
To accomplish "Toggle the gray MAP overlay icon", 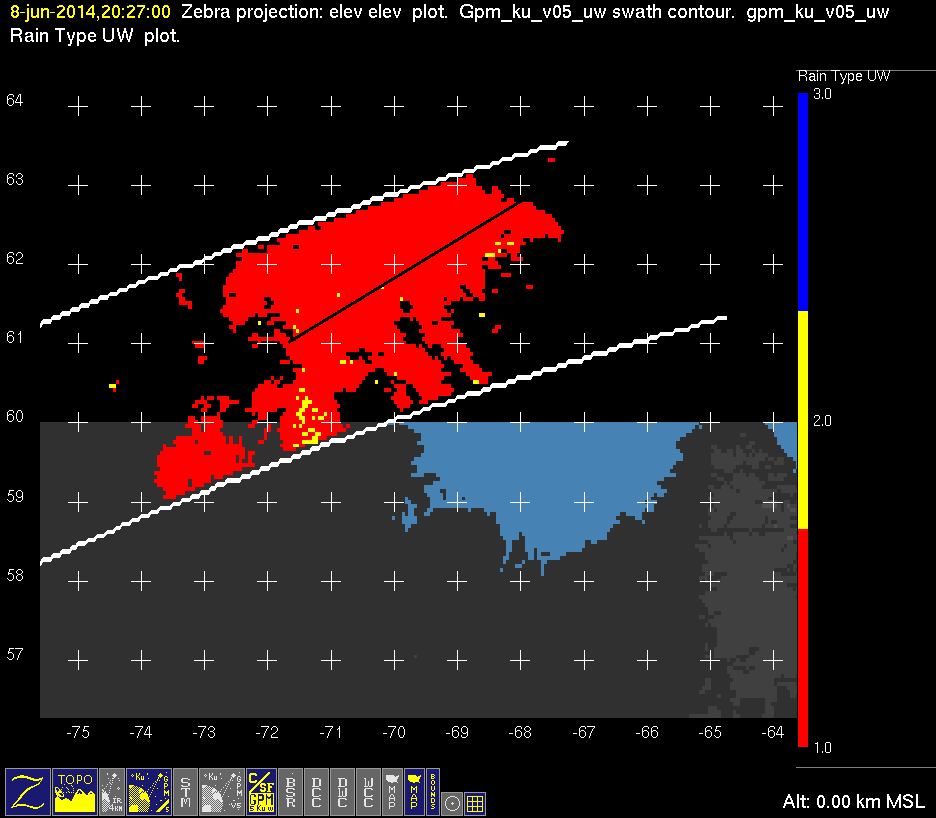I will click(392, 791).
